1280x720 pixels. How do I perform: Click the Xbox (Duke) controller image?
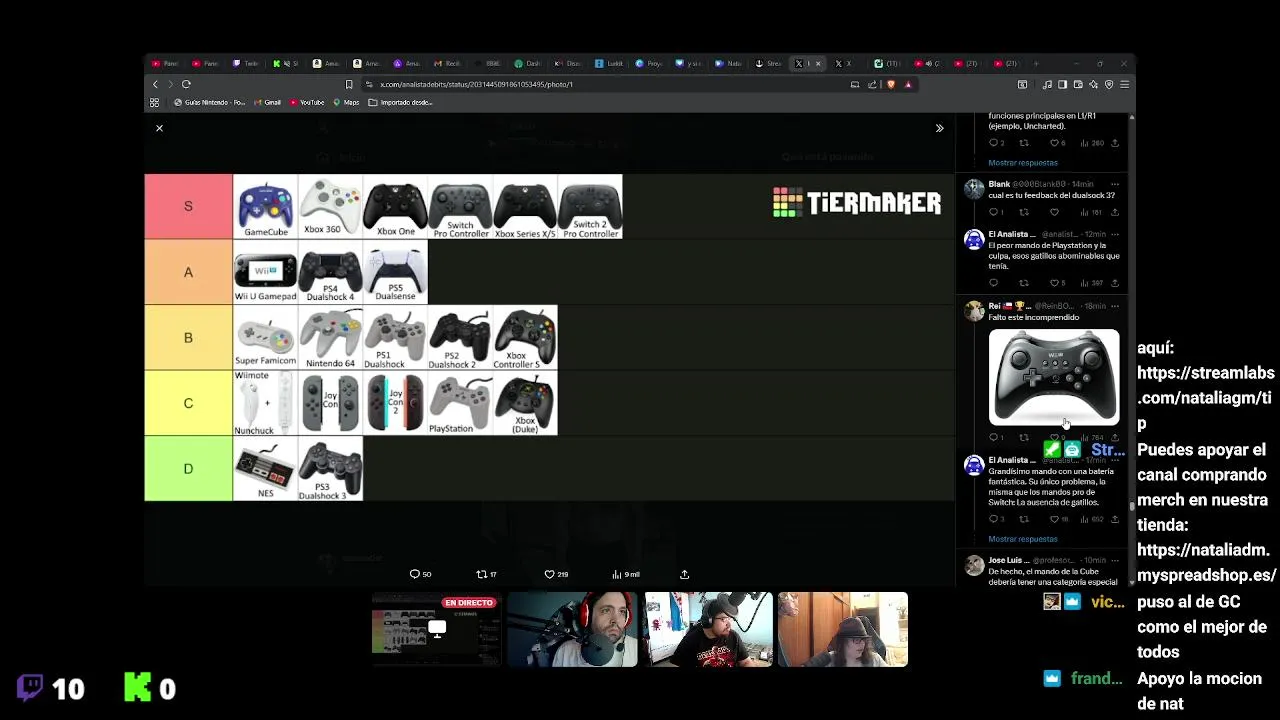coord(525,403)
